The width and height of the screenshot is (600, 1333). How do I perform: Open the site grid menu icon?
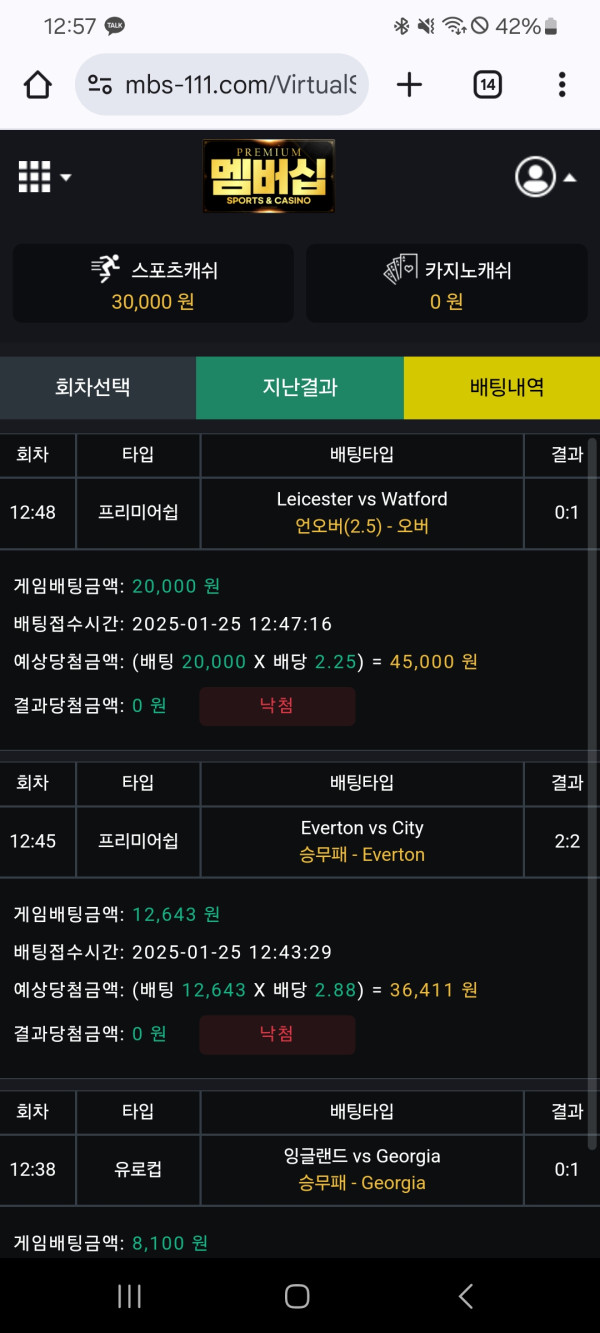(34, 177)
